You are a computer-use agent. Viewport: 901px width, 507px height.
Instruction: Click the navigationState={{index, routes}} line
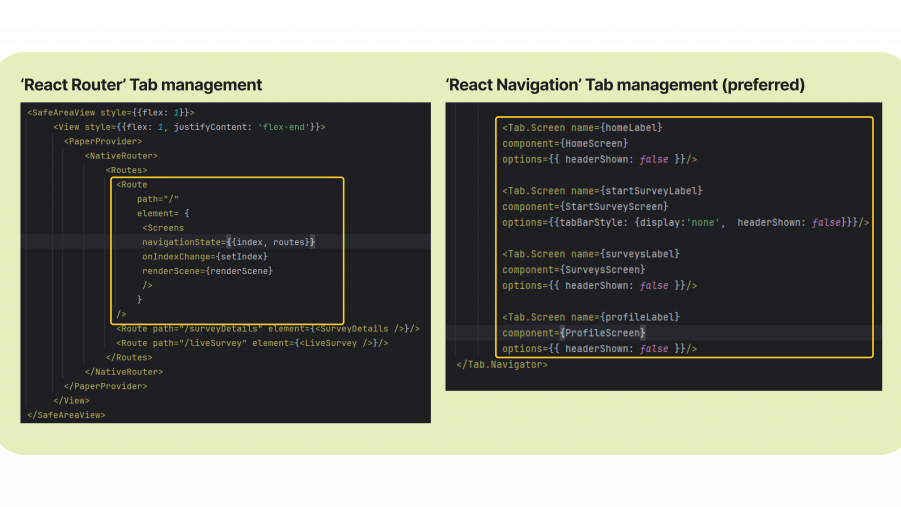pos(228,242)
